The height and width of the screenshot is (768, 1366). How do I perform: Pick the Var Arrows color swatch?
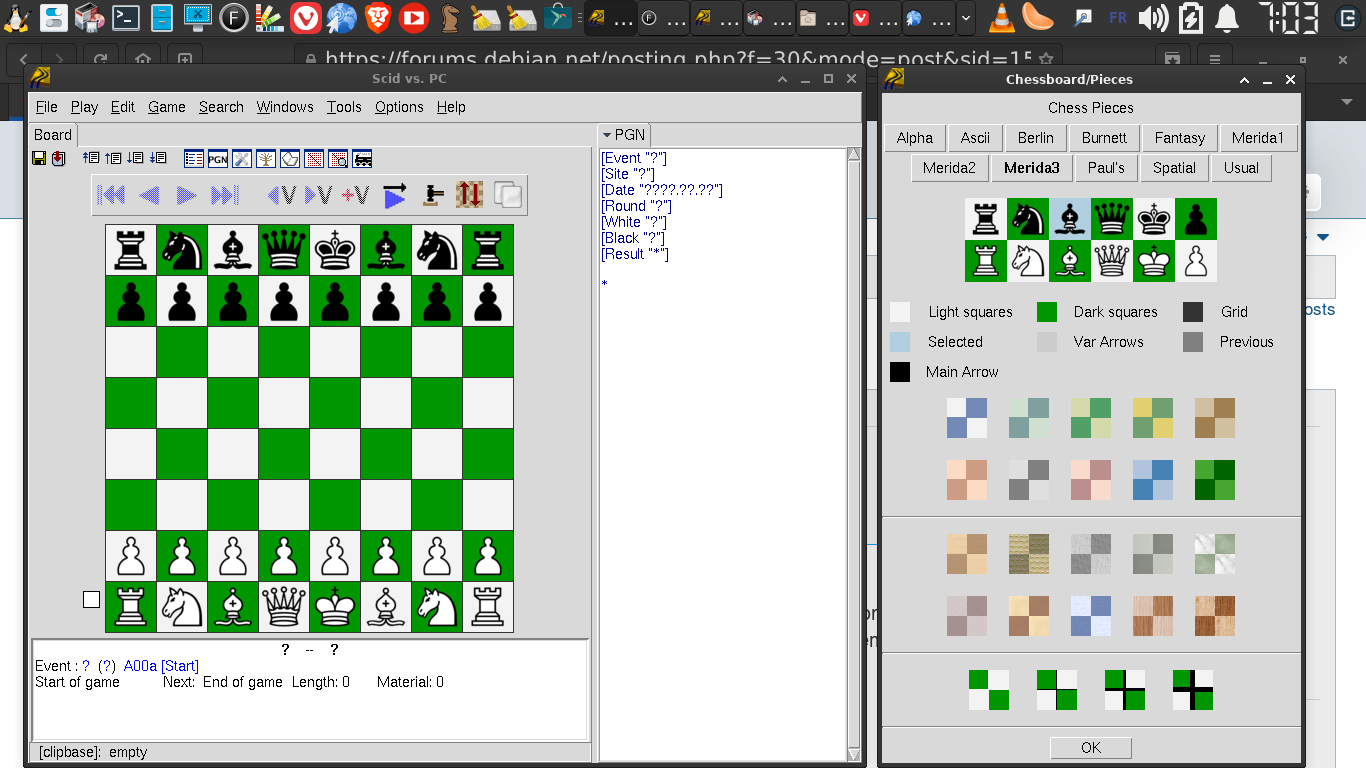coord(1046,342)
